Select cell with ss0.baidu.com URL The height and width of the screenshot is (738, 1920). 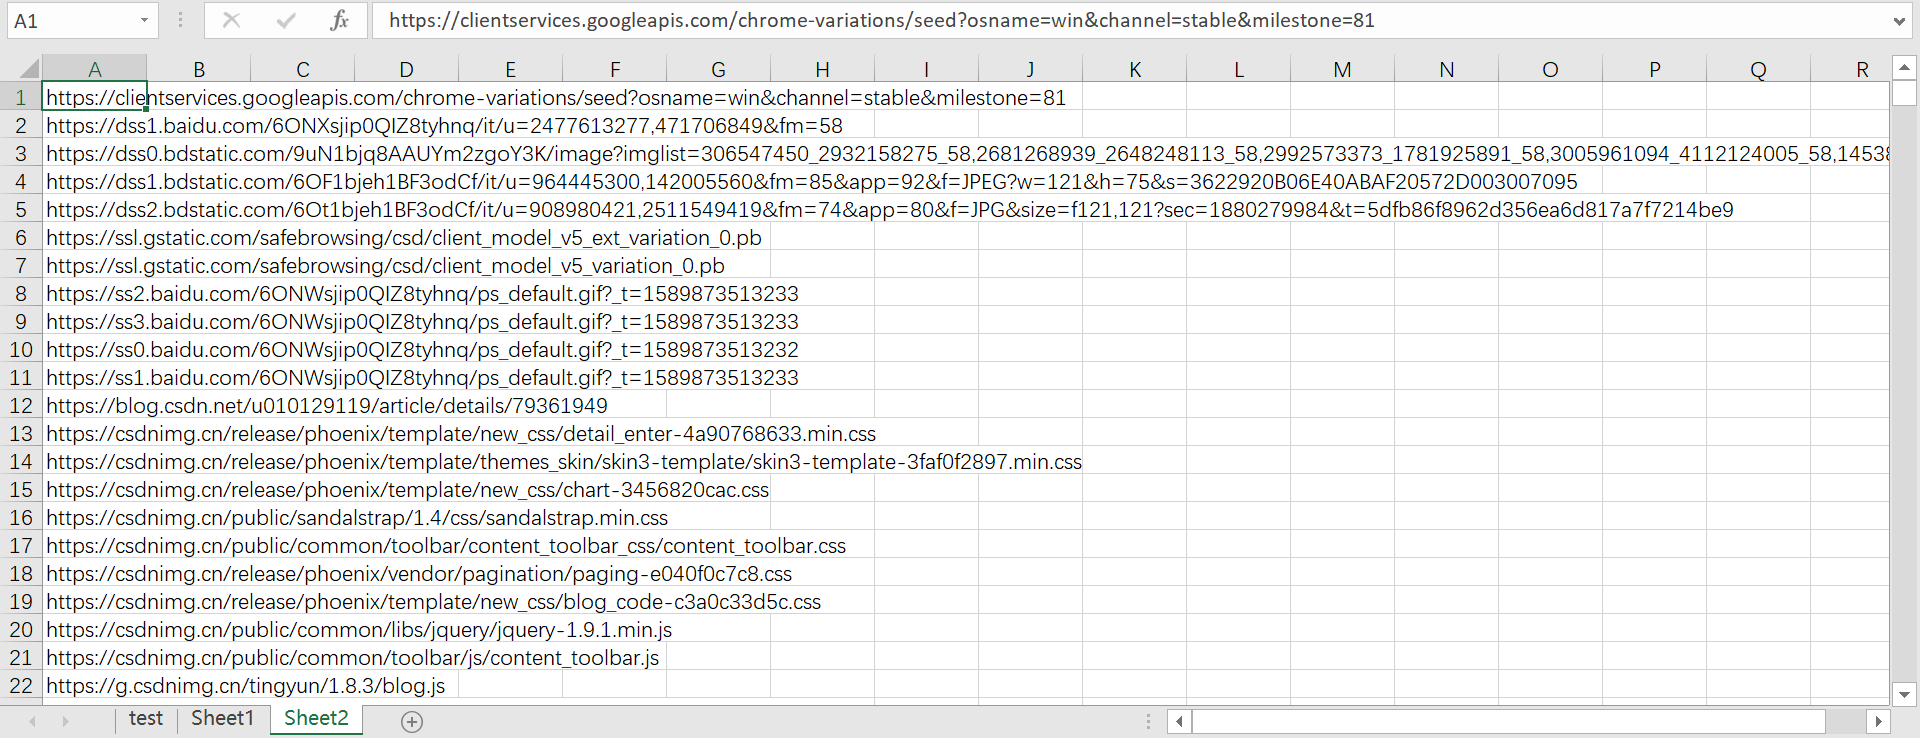tap(94, 349)
